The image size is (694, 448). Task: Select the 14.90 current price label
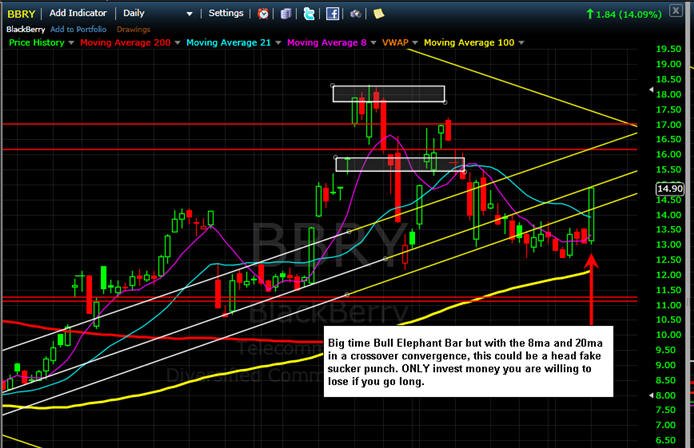point(670,189)
